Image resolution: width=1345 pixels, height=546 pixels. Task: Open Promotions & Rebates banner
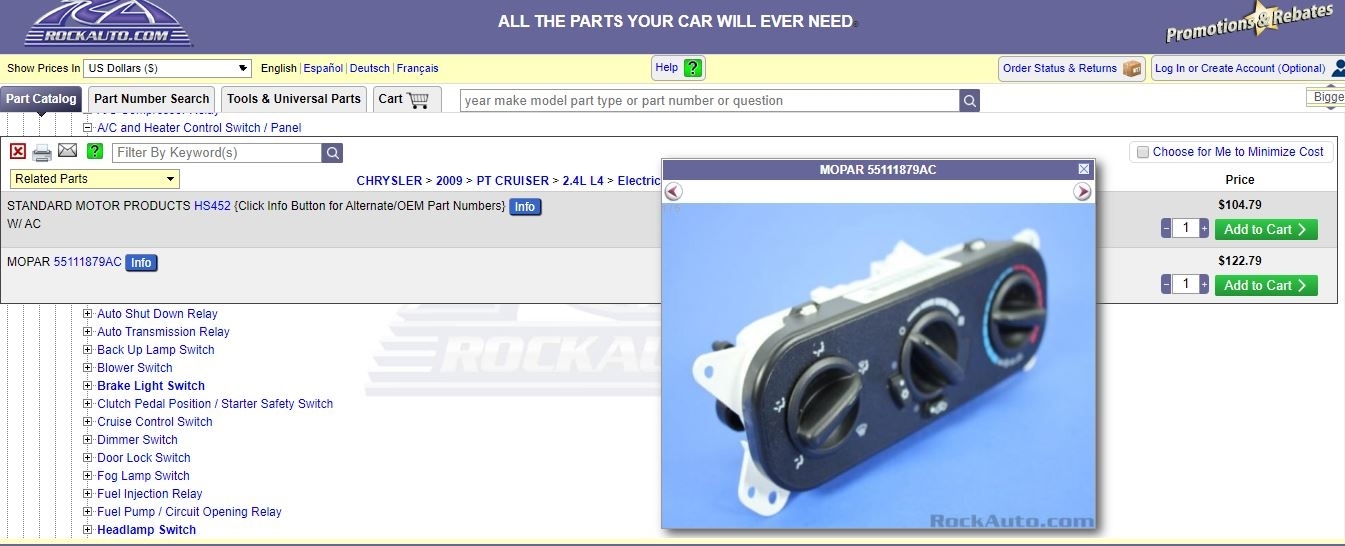(x=1250, y=24)
